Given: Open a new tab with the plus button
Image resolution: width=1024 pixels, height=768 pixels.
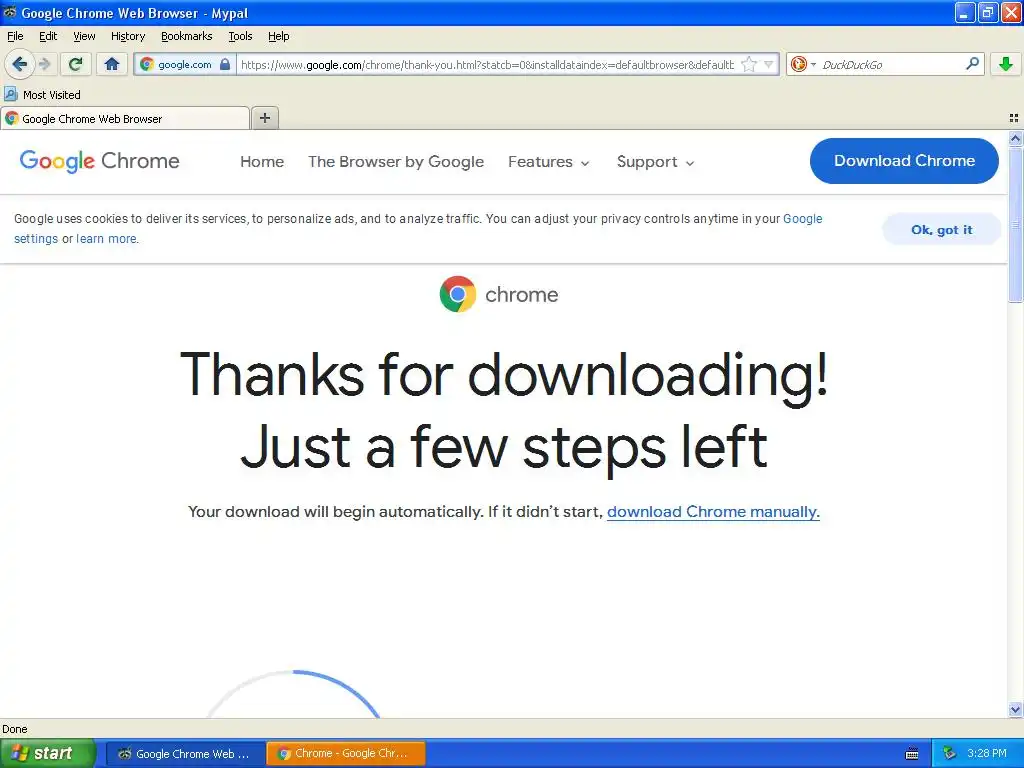Looking at the screenshot, I should point(264,118).
